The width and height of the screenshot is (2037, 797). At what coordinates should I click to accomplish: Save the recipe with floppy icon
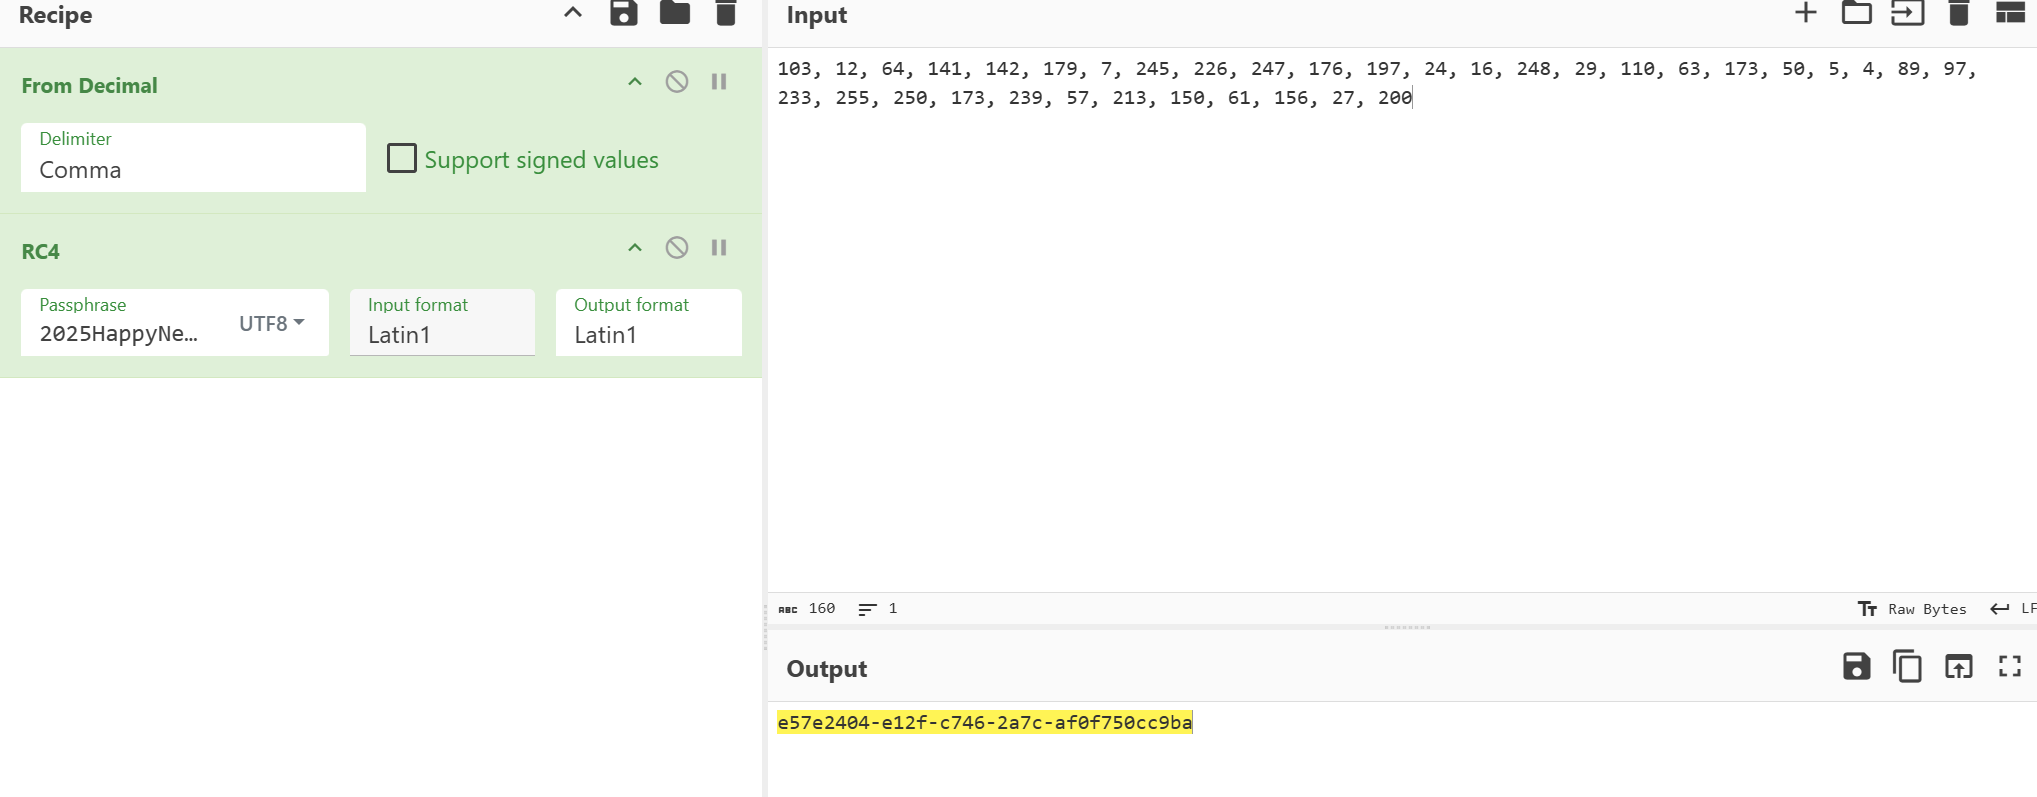624,13
